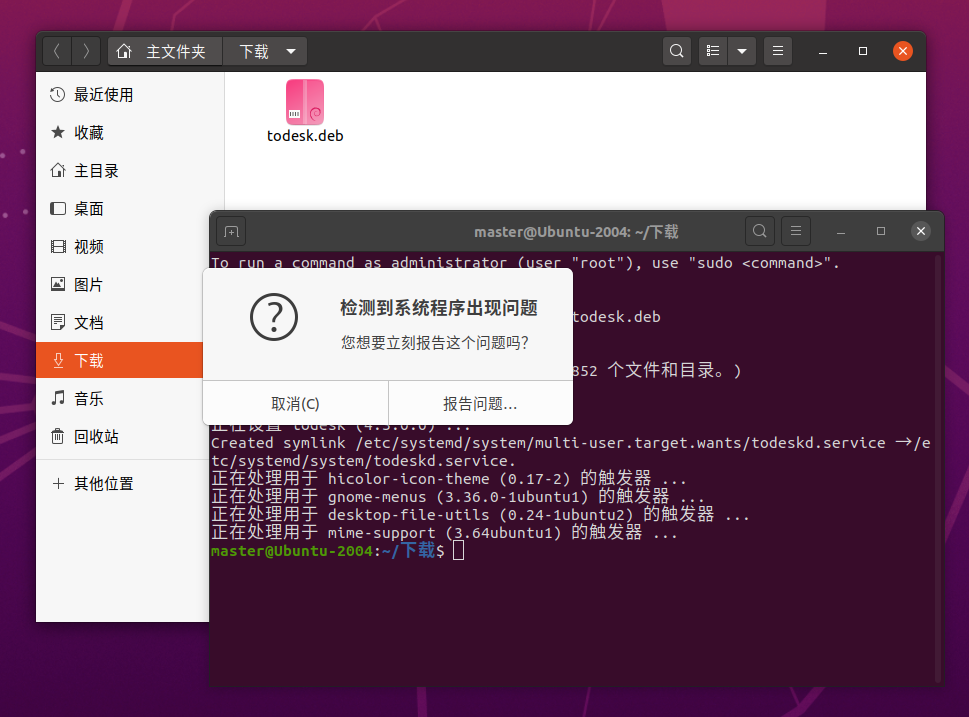Maximize the file manager window
The height and width of the screenshot is (717, 969).
(x=863, y=51)
